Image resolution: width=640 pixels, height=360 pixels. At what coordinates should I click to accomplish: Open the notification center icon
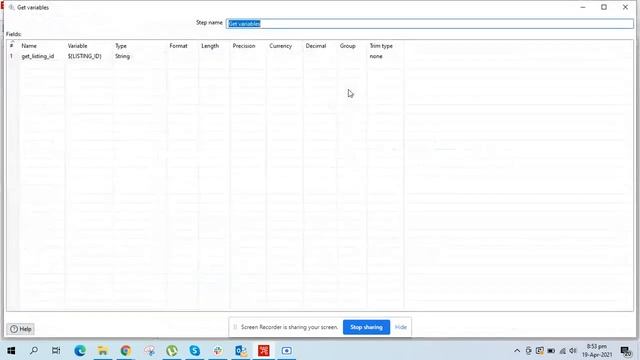click(625, 351)
